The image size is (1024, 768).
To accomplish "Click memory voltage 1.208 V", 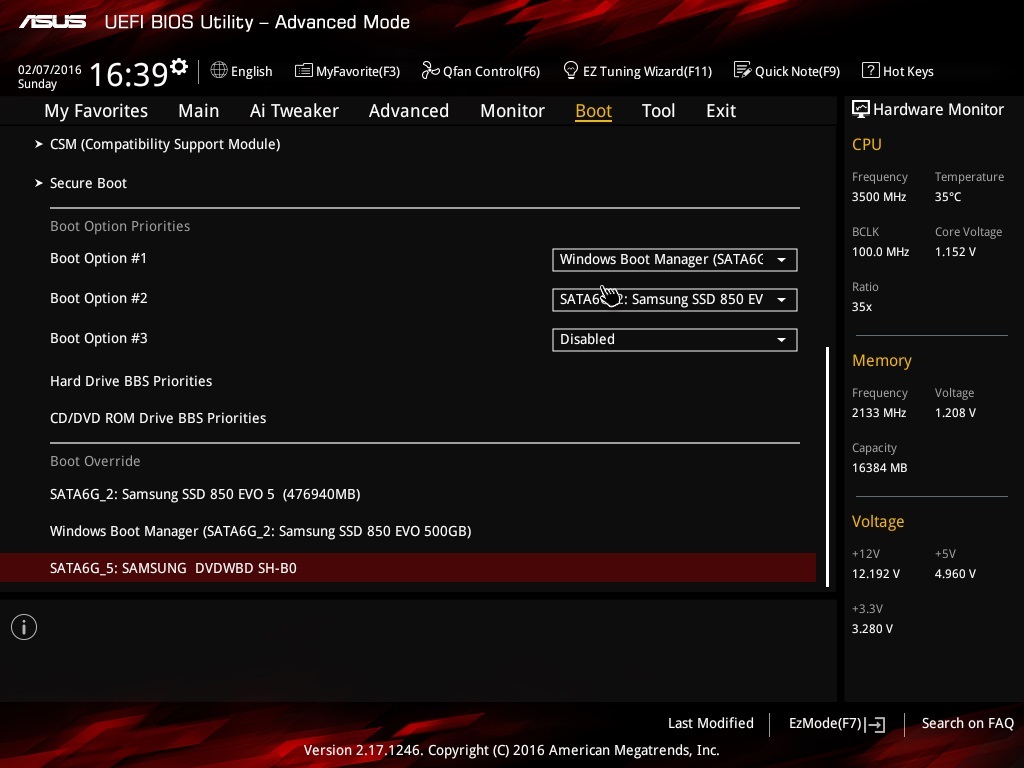I will pyautogui.click(x=955, y=413).
